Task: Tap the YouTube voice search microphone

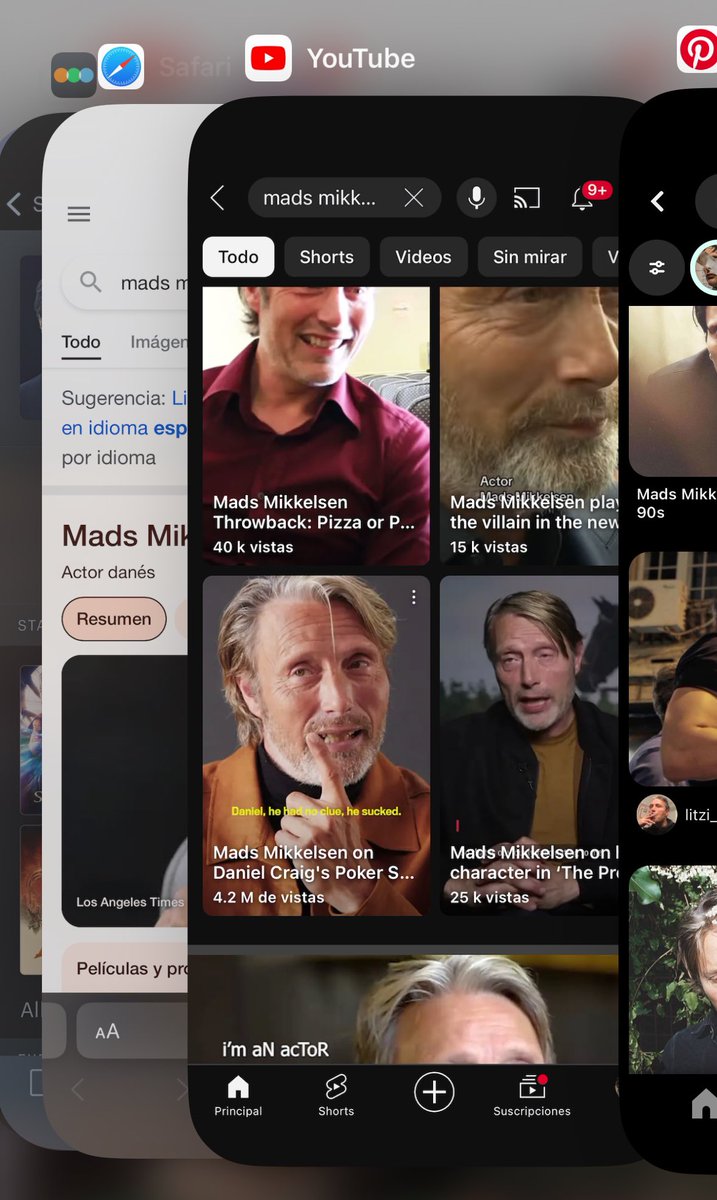Action: (477, 198)
